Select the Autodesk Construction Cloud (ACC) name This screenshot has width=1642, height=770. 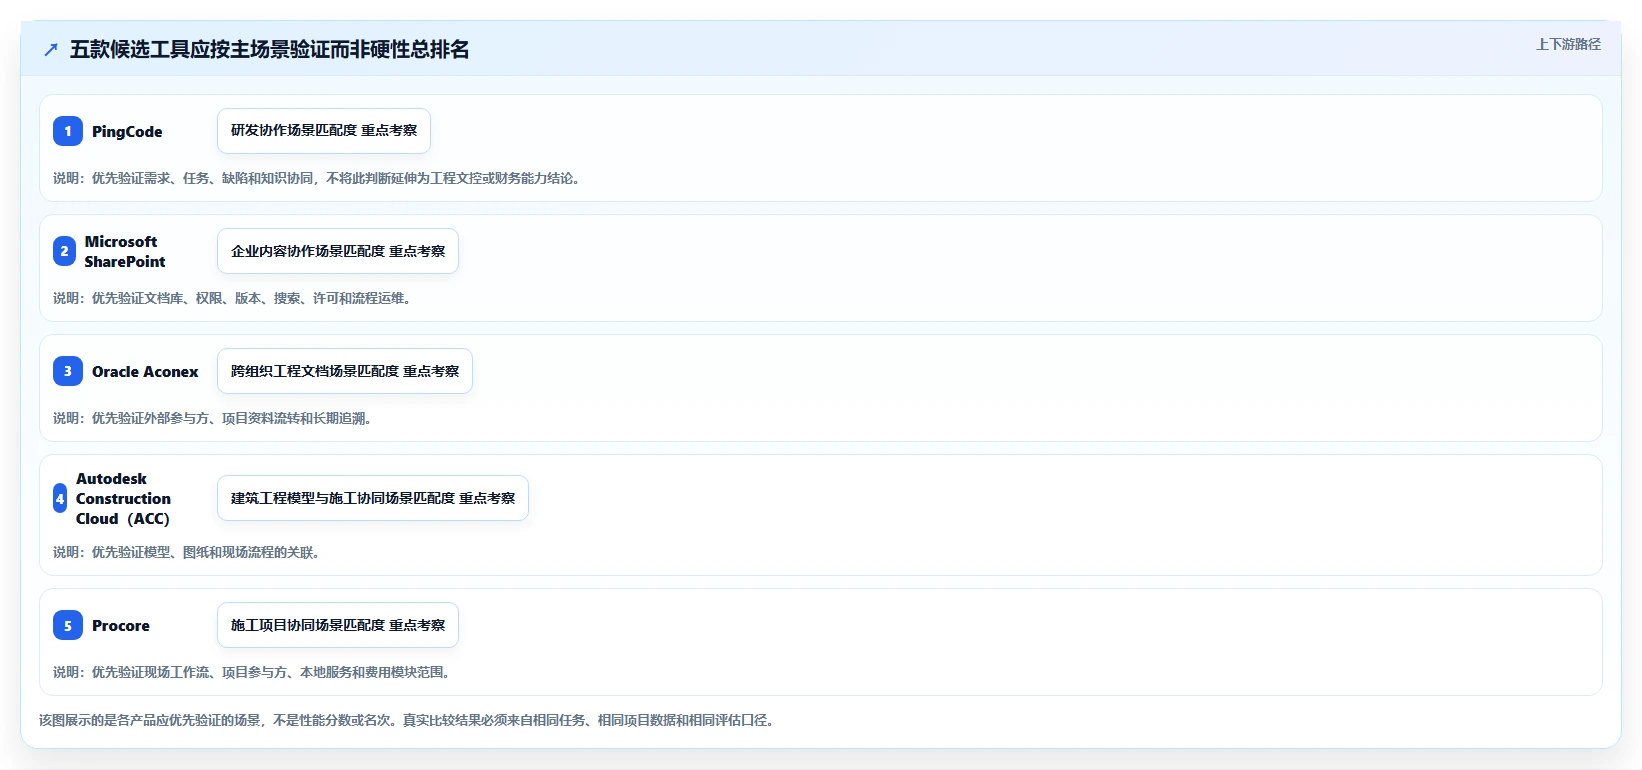124,498
